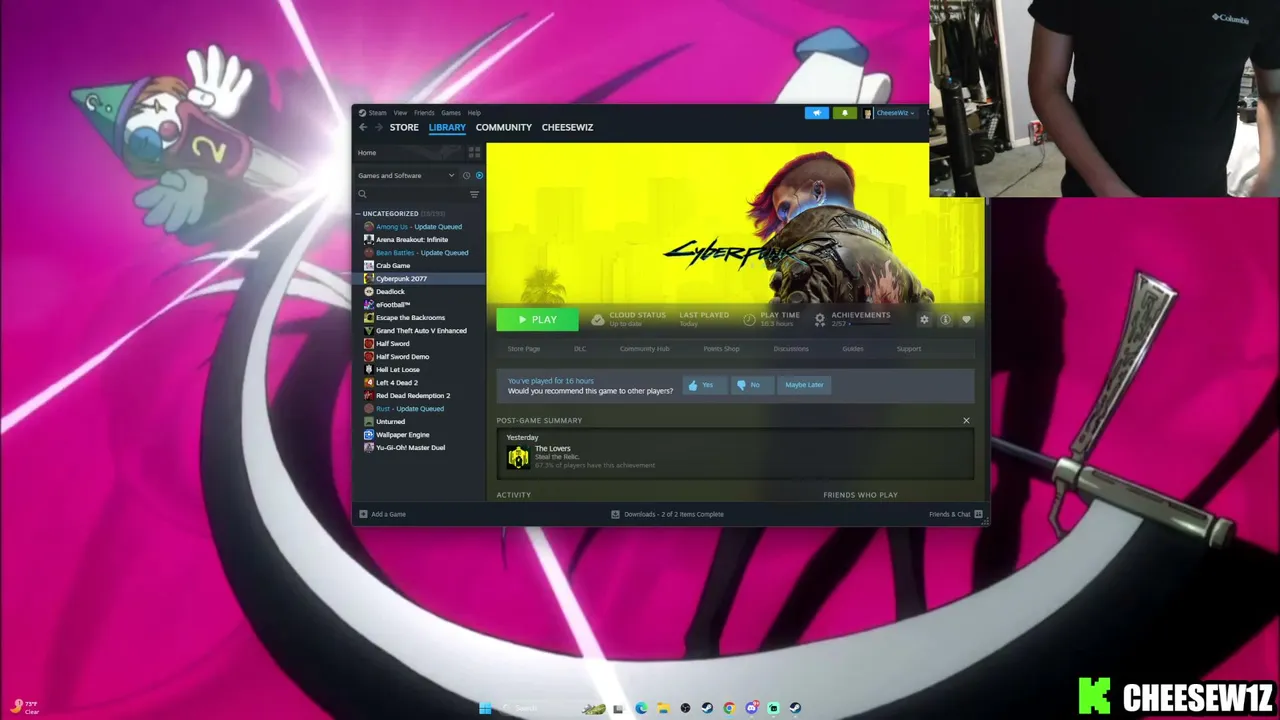Screen dimensions: 1280x720
Task: Select Half Sword Demo in the list
Action: pyautogui.click(x=420, y=357)
